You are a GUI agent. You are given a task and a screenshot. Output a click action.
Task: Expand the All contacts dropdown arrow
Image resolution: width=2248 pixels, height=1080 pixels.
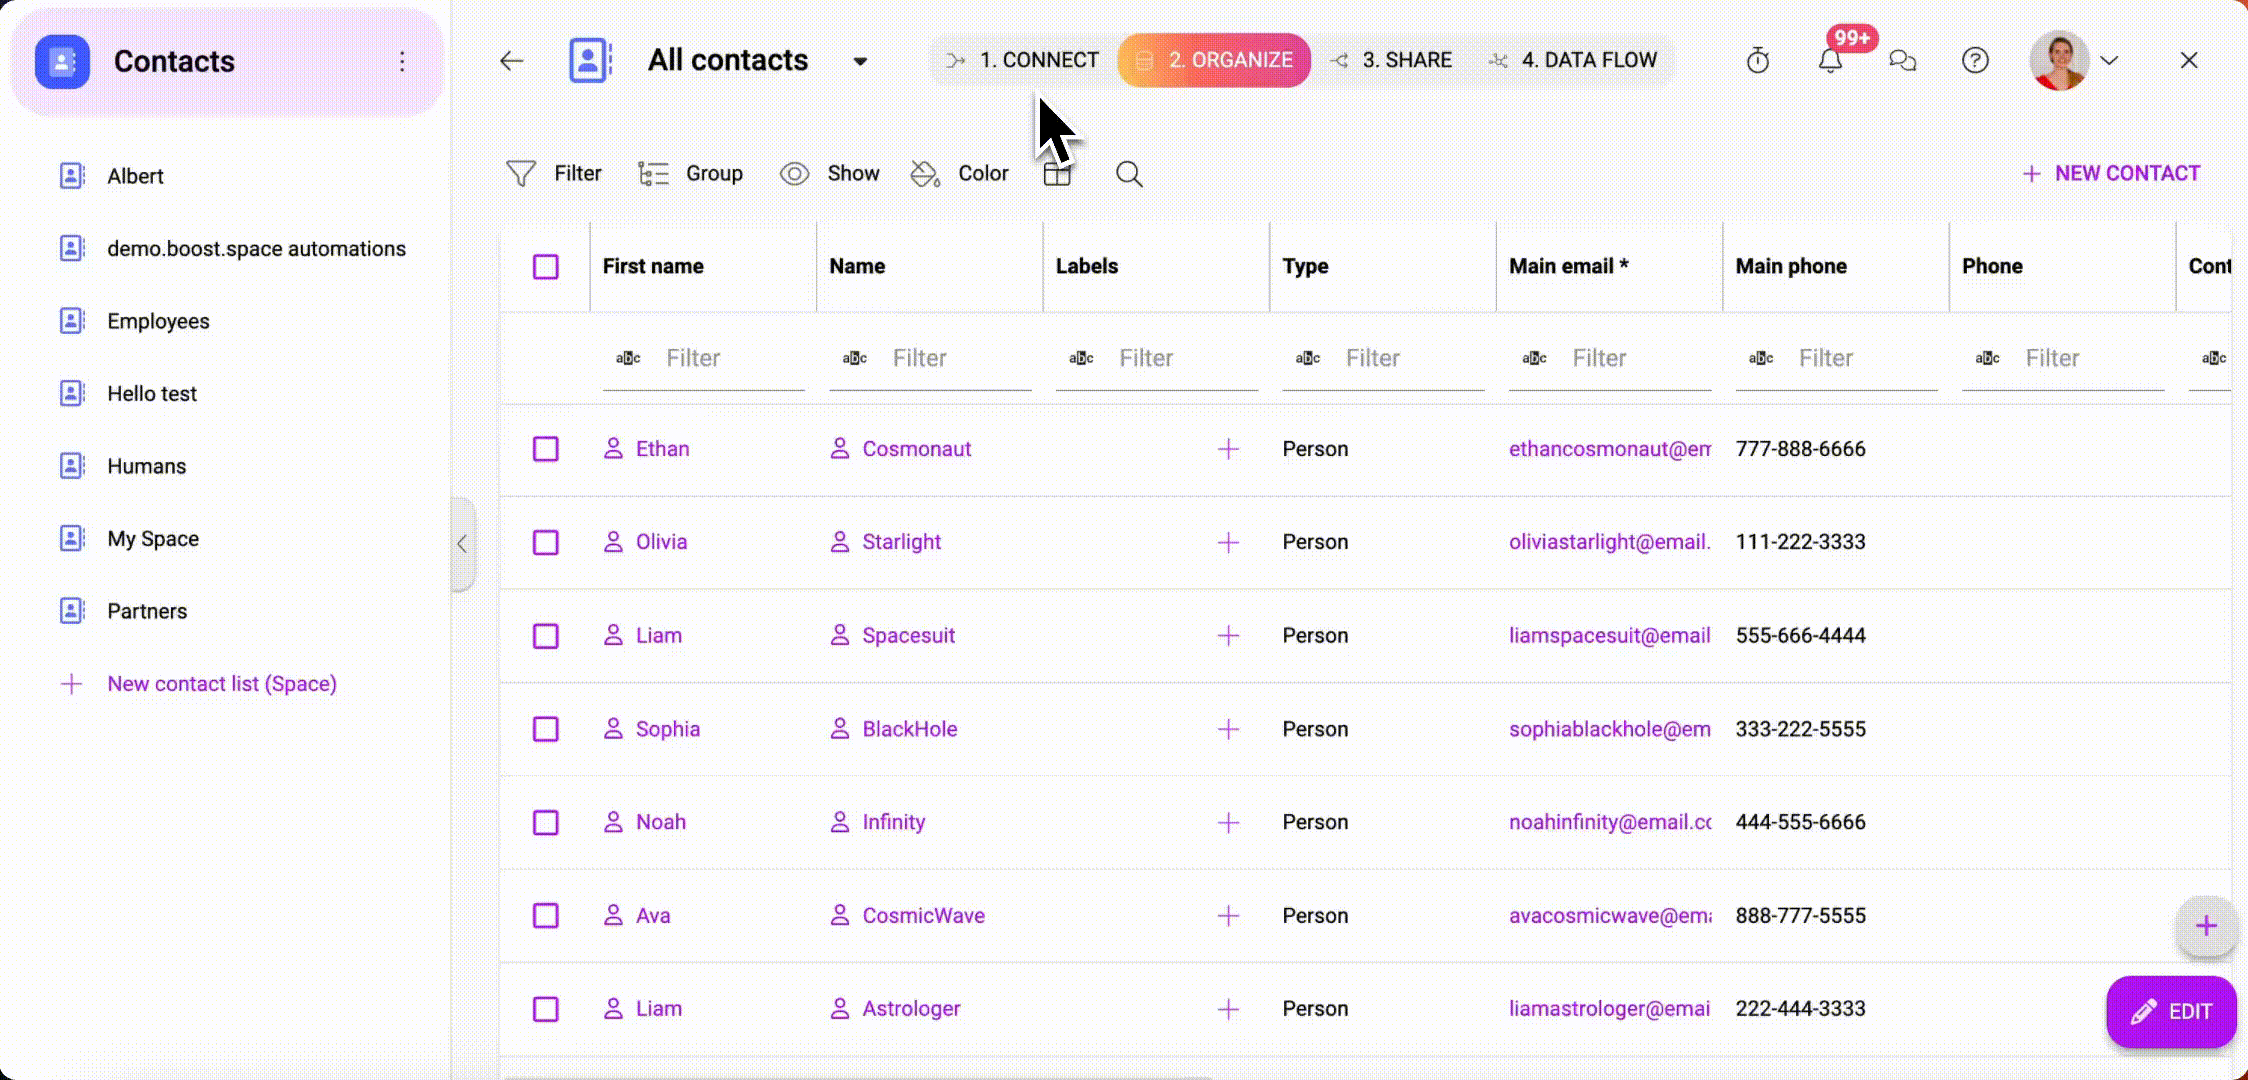click(x=860, y=61)
